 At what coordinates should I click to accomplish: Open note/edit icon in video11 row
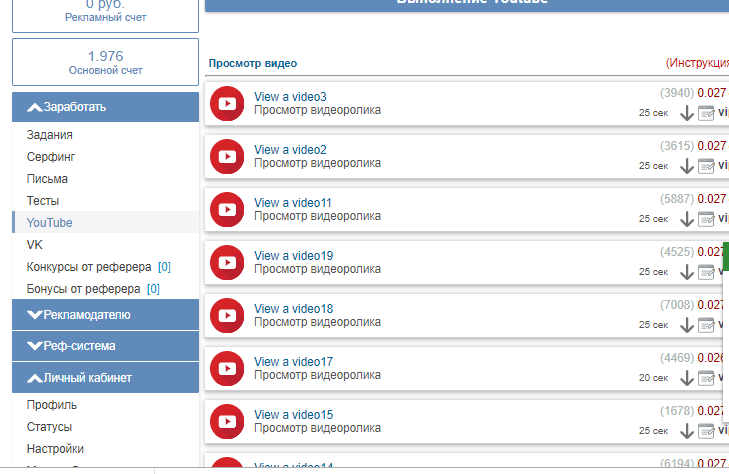coord(706,219)
